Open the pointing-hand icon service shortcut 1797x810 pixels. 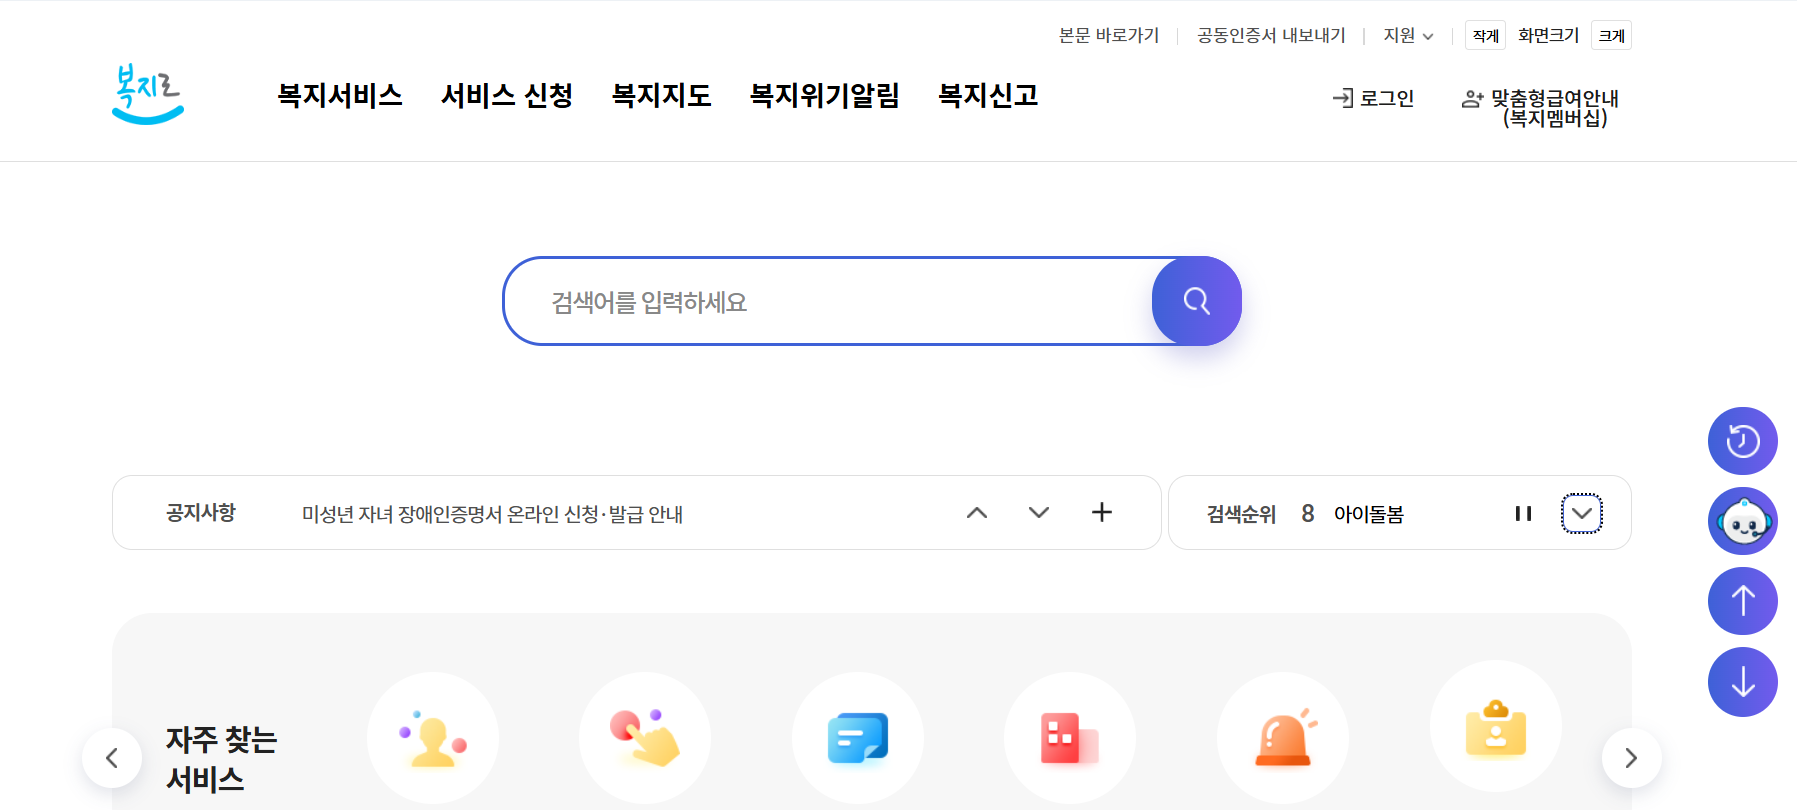point(645,738)
